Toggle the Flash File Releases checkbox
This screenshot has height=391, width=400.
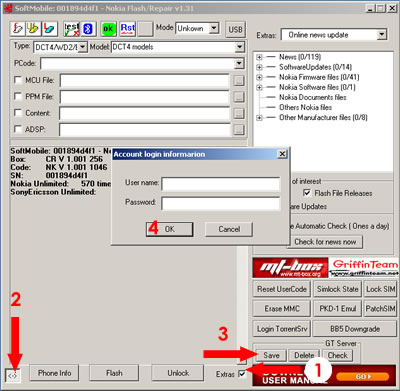[x=307, y=193]
